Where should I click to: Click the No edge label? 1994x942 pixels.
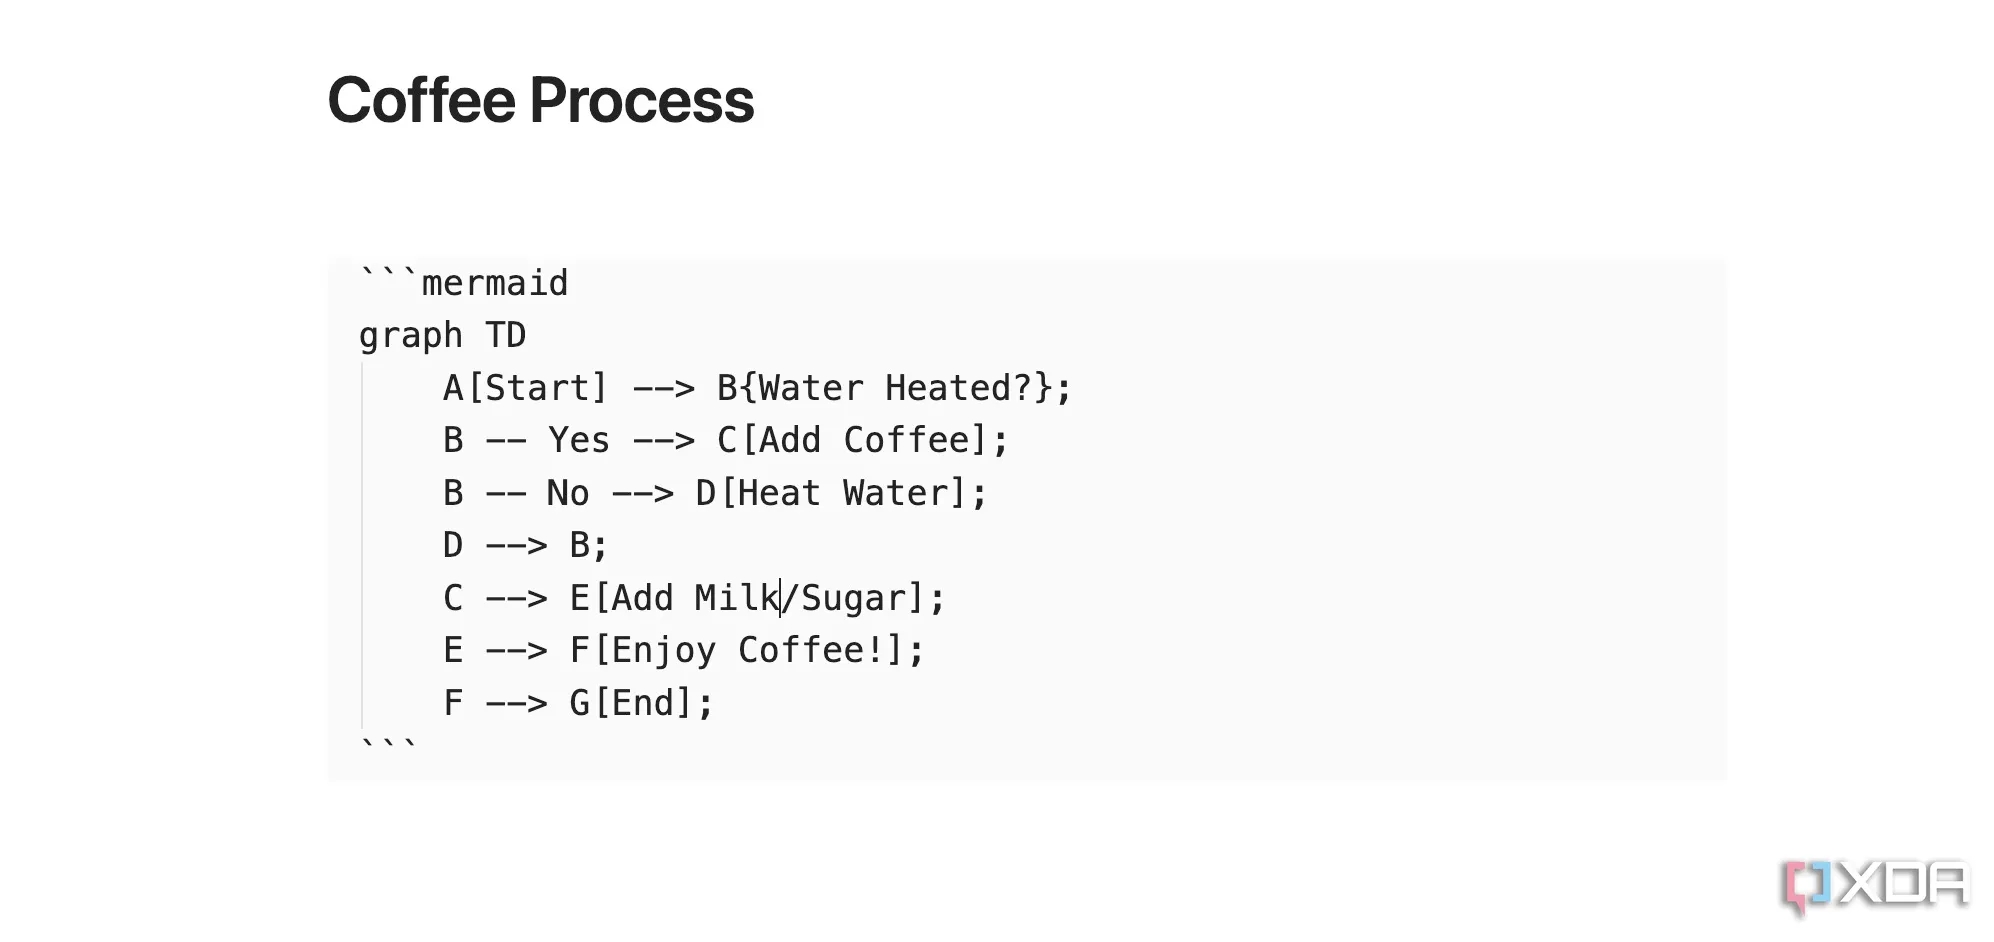click(x=567, y=493)
